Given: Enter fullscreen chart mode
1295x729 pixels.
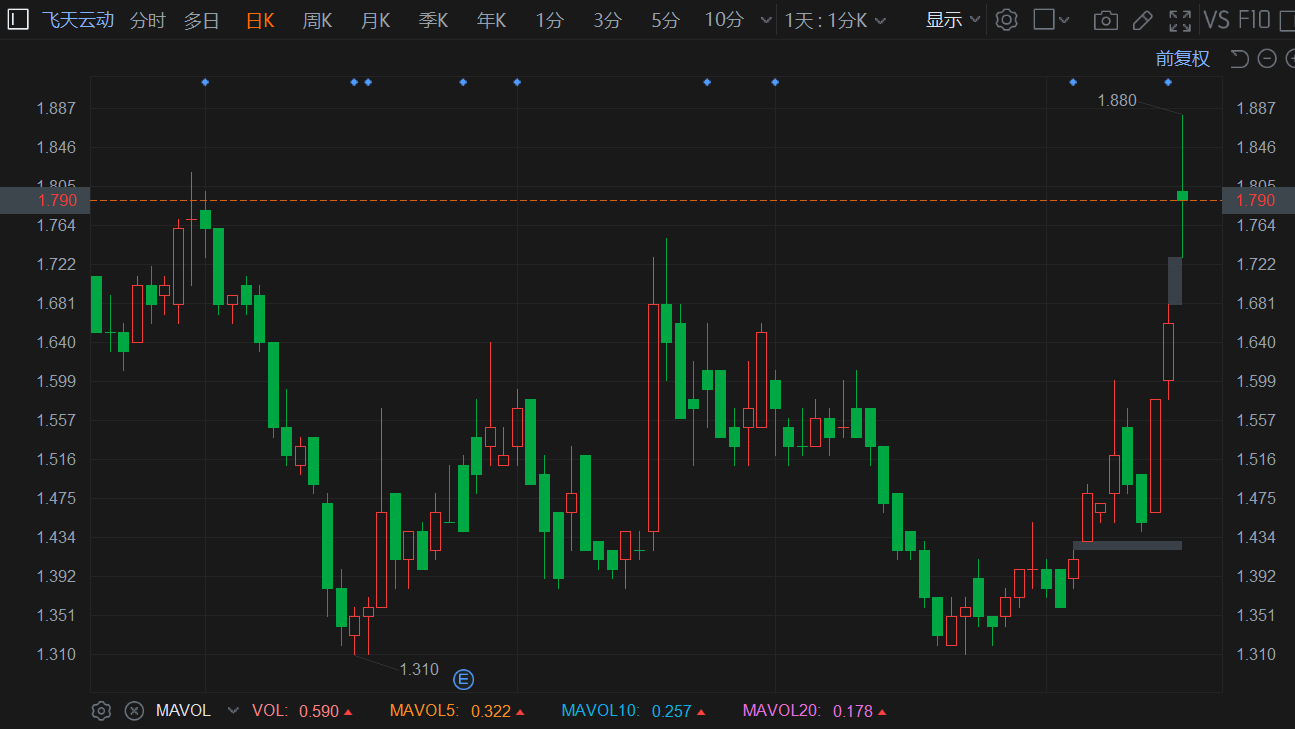Looking at the screenshot, I should pos(1180,20).
